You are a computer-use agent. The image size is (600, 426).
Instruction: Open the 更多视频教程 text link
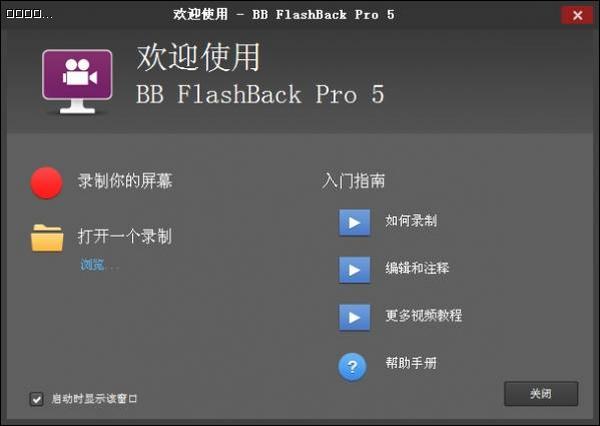(424, 315)
